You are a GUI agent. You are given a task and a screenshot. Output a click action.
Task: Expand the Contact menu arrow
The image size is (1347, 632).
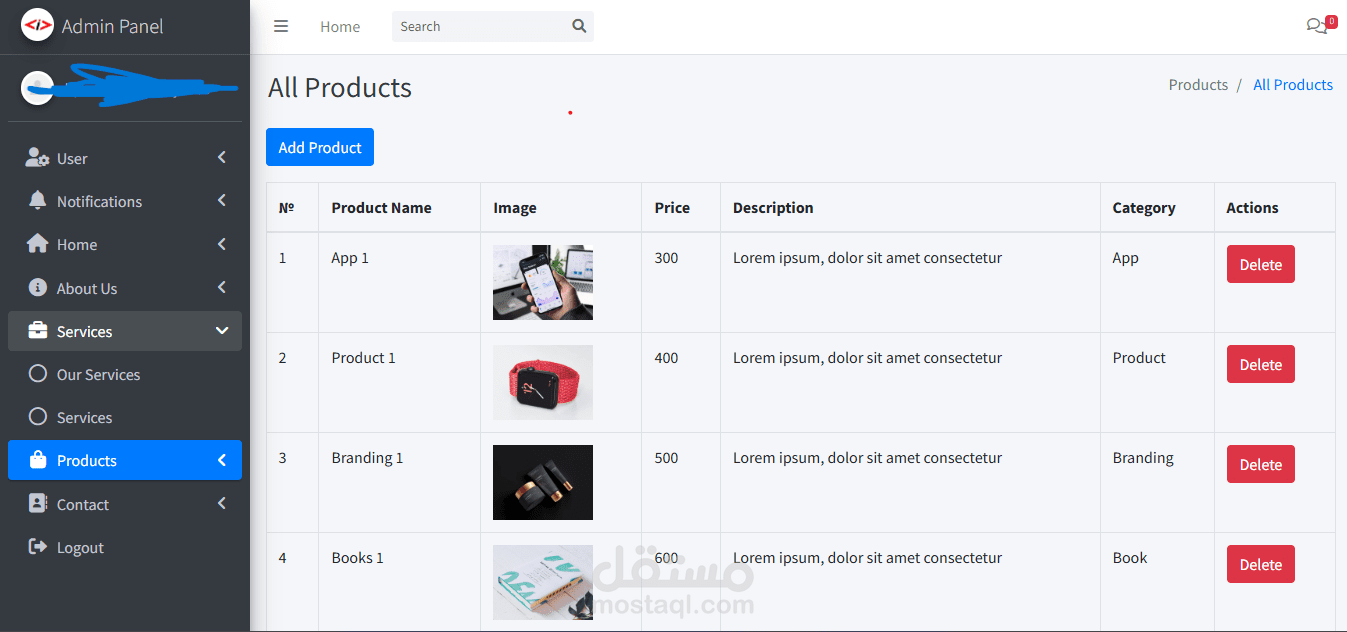coord(222,504)
